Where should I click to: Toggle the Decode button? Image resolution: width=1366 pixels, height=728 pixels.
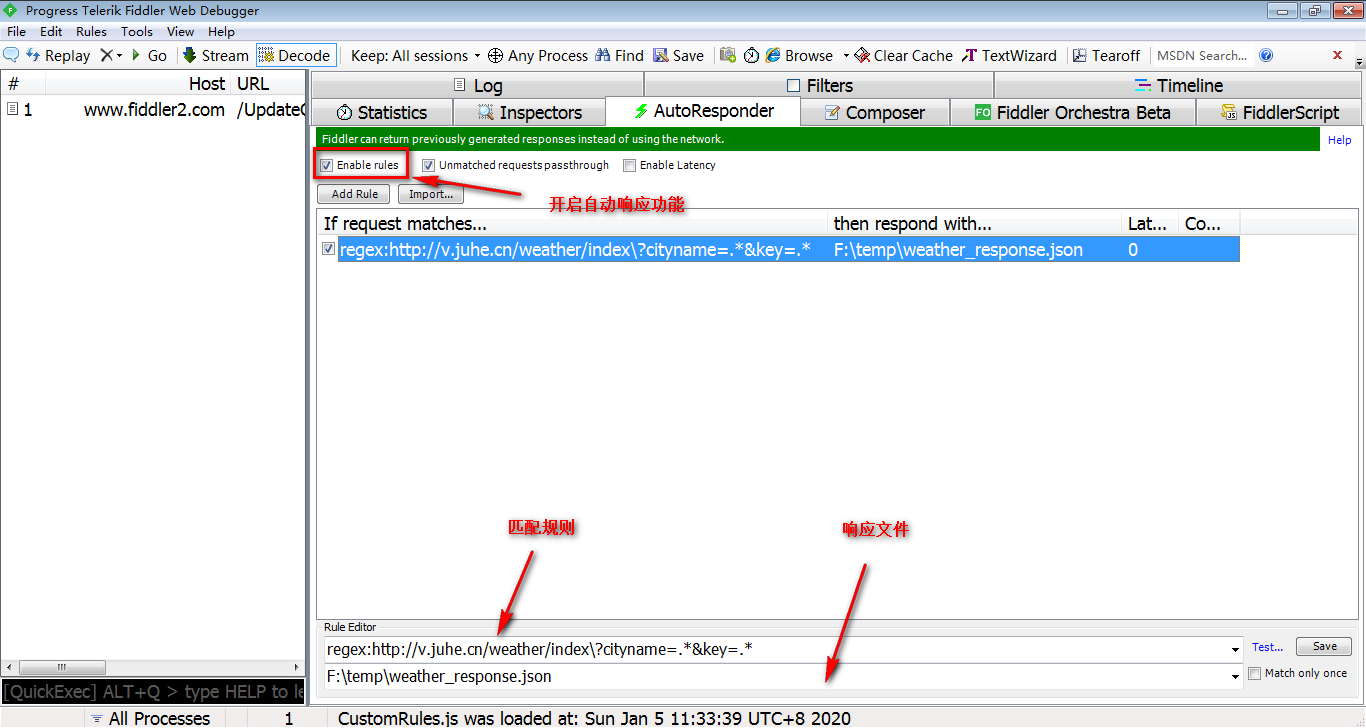[295, 55]
